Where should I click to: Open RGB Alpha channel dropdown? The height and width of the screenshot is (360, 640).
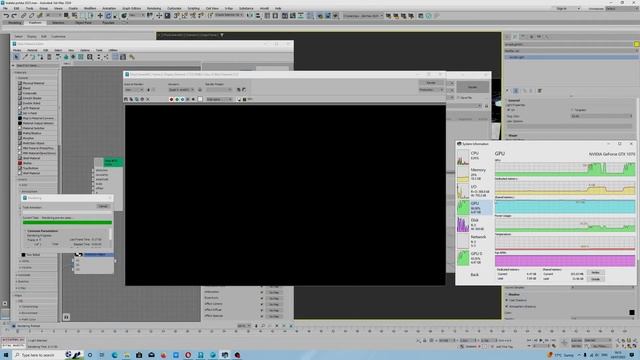219,99
